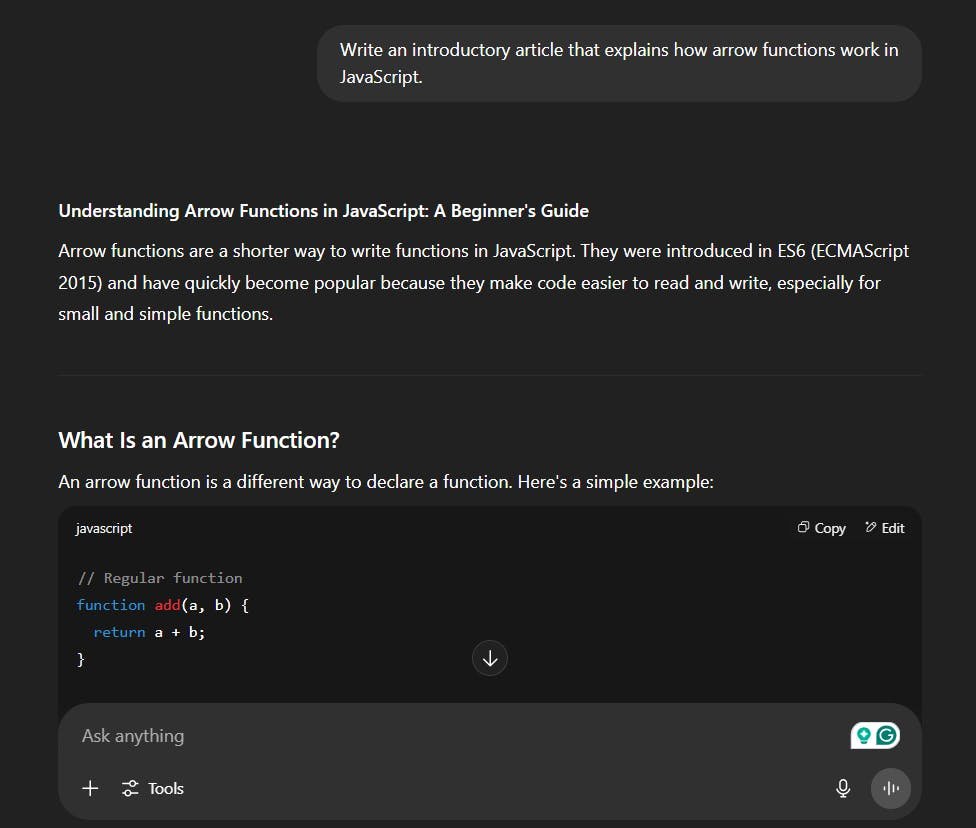Attach a file using the plus icon
This screenshot has width=976, height=828.
(x=90, y=788)
